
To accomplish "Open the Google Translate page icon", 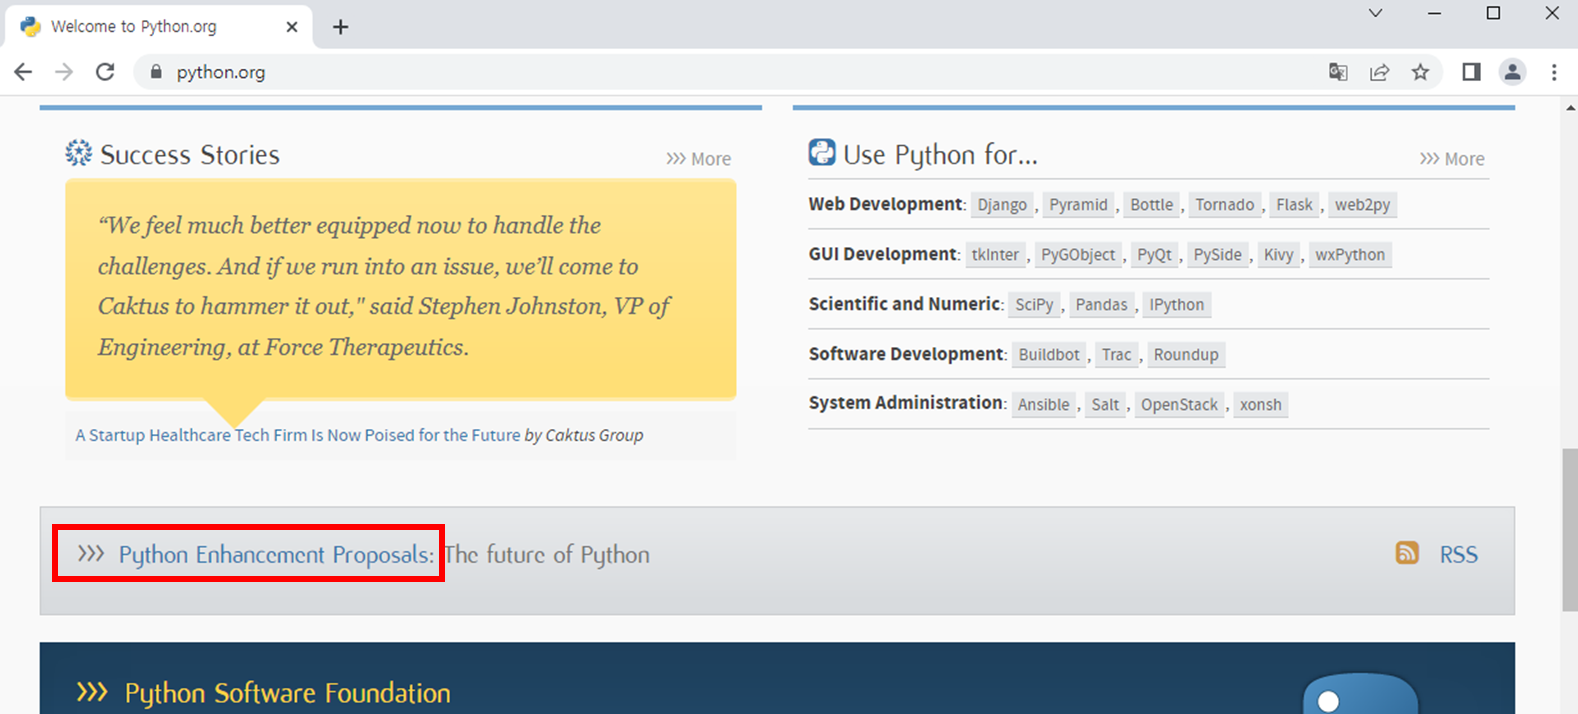I will (1338, 72).
